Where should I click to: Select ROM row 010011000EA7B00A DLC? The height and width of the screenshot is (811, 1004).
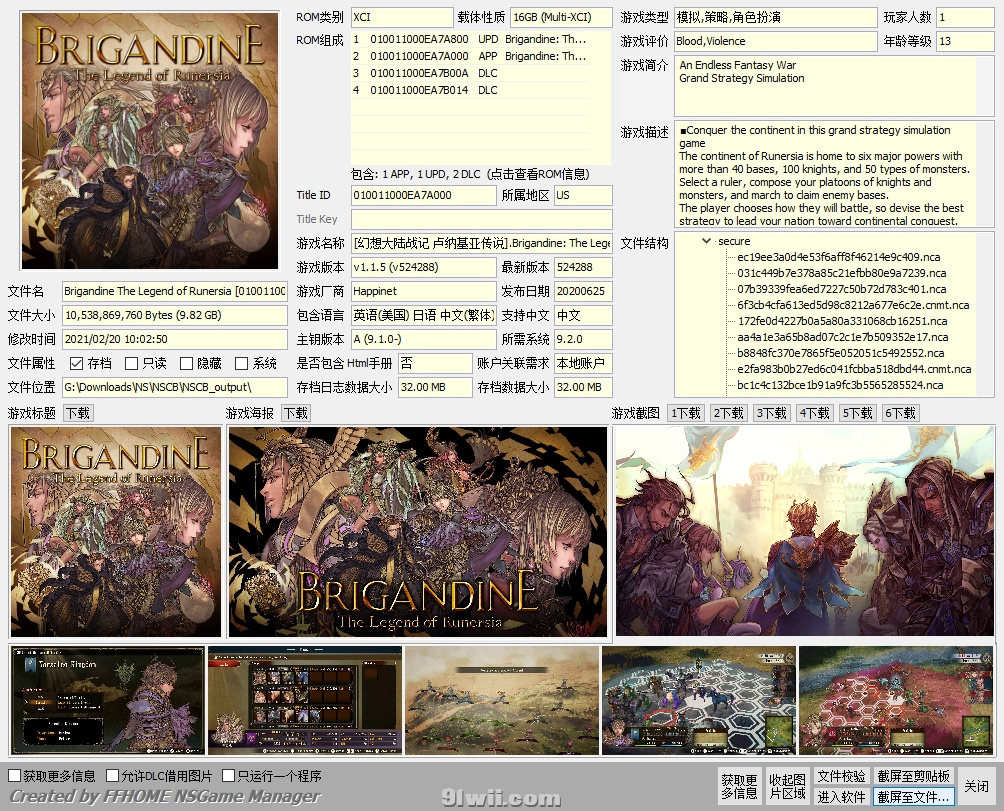[470, 73]
